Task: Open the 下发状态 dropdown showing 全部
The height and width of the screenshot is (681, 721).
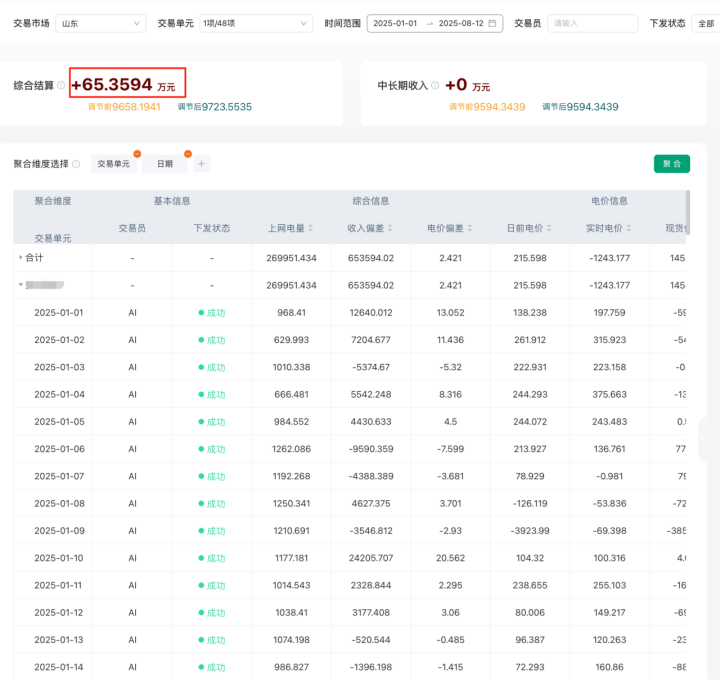Action: coord(705,23)
